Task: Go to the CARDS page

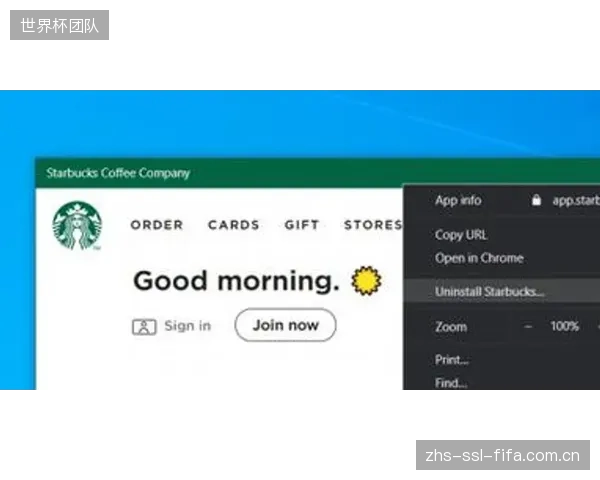Action: click(234, 225)
